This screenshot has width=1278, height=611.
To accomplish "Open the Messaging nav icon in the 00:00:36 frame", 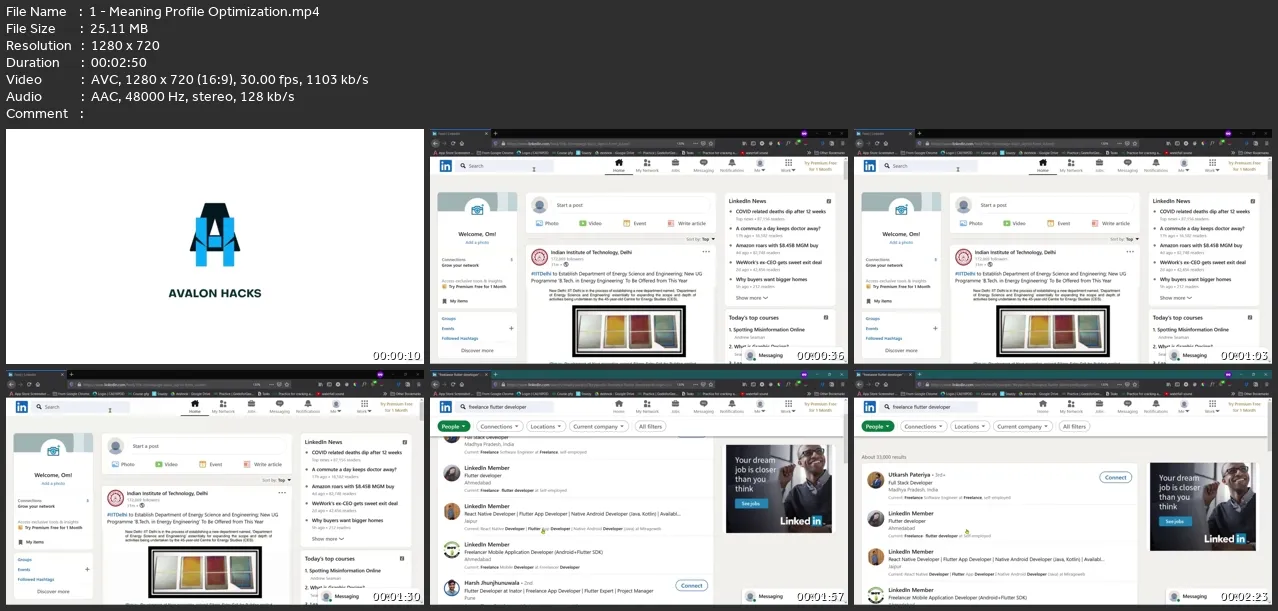I will [703, 164].
